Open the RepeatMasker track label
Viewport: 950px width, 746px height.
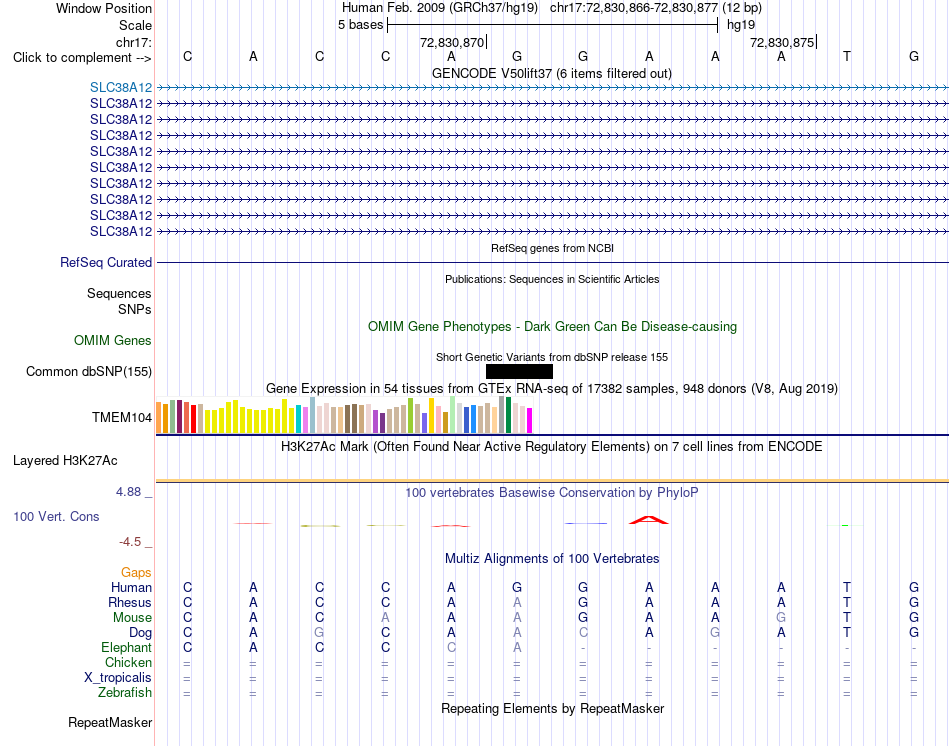pos(110,722)
